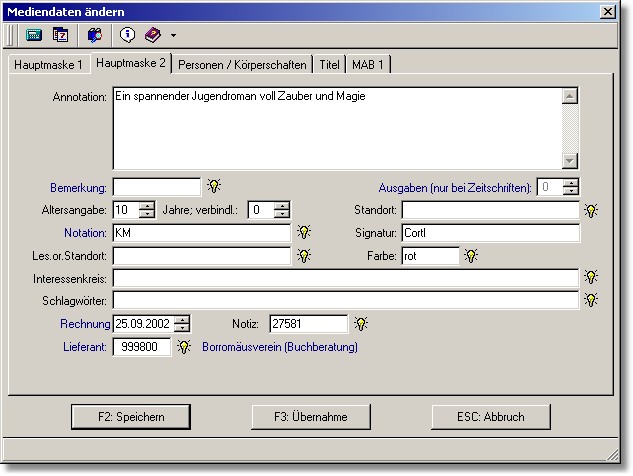Click lightbulb lookup beside Farbe field
This screenshot has width=633, height=476.
point(471,256)
